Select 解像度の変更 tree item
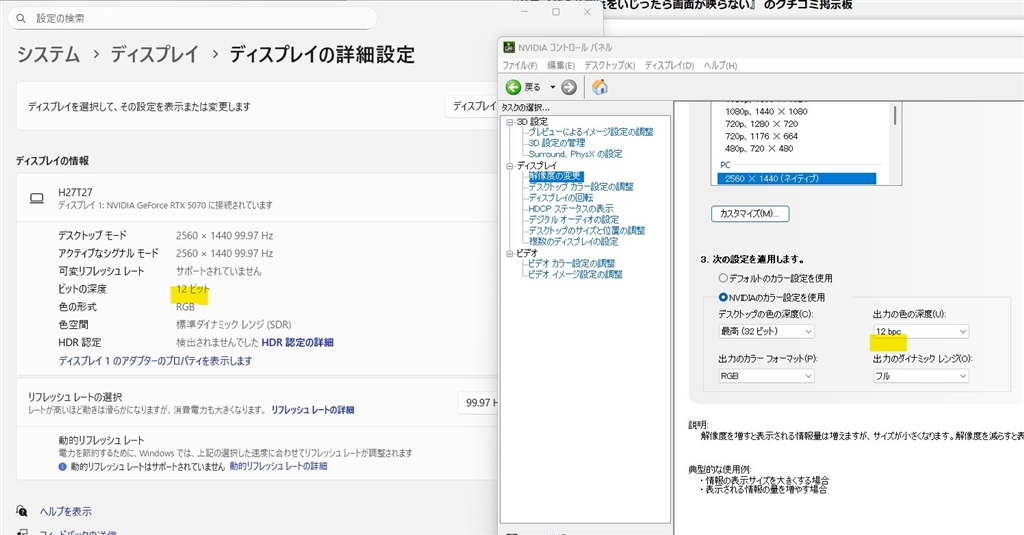Screen dimensions: 1024x535 [555, 176]
